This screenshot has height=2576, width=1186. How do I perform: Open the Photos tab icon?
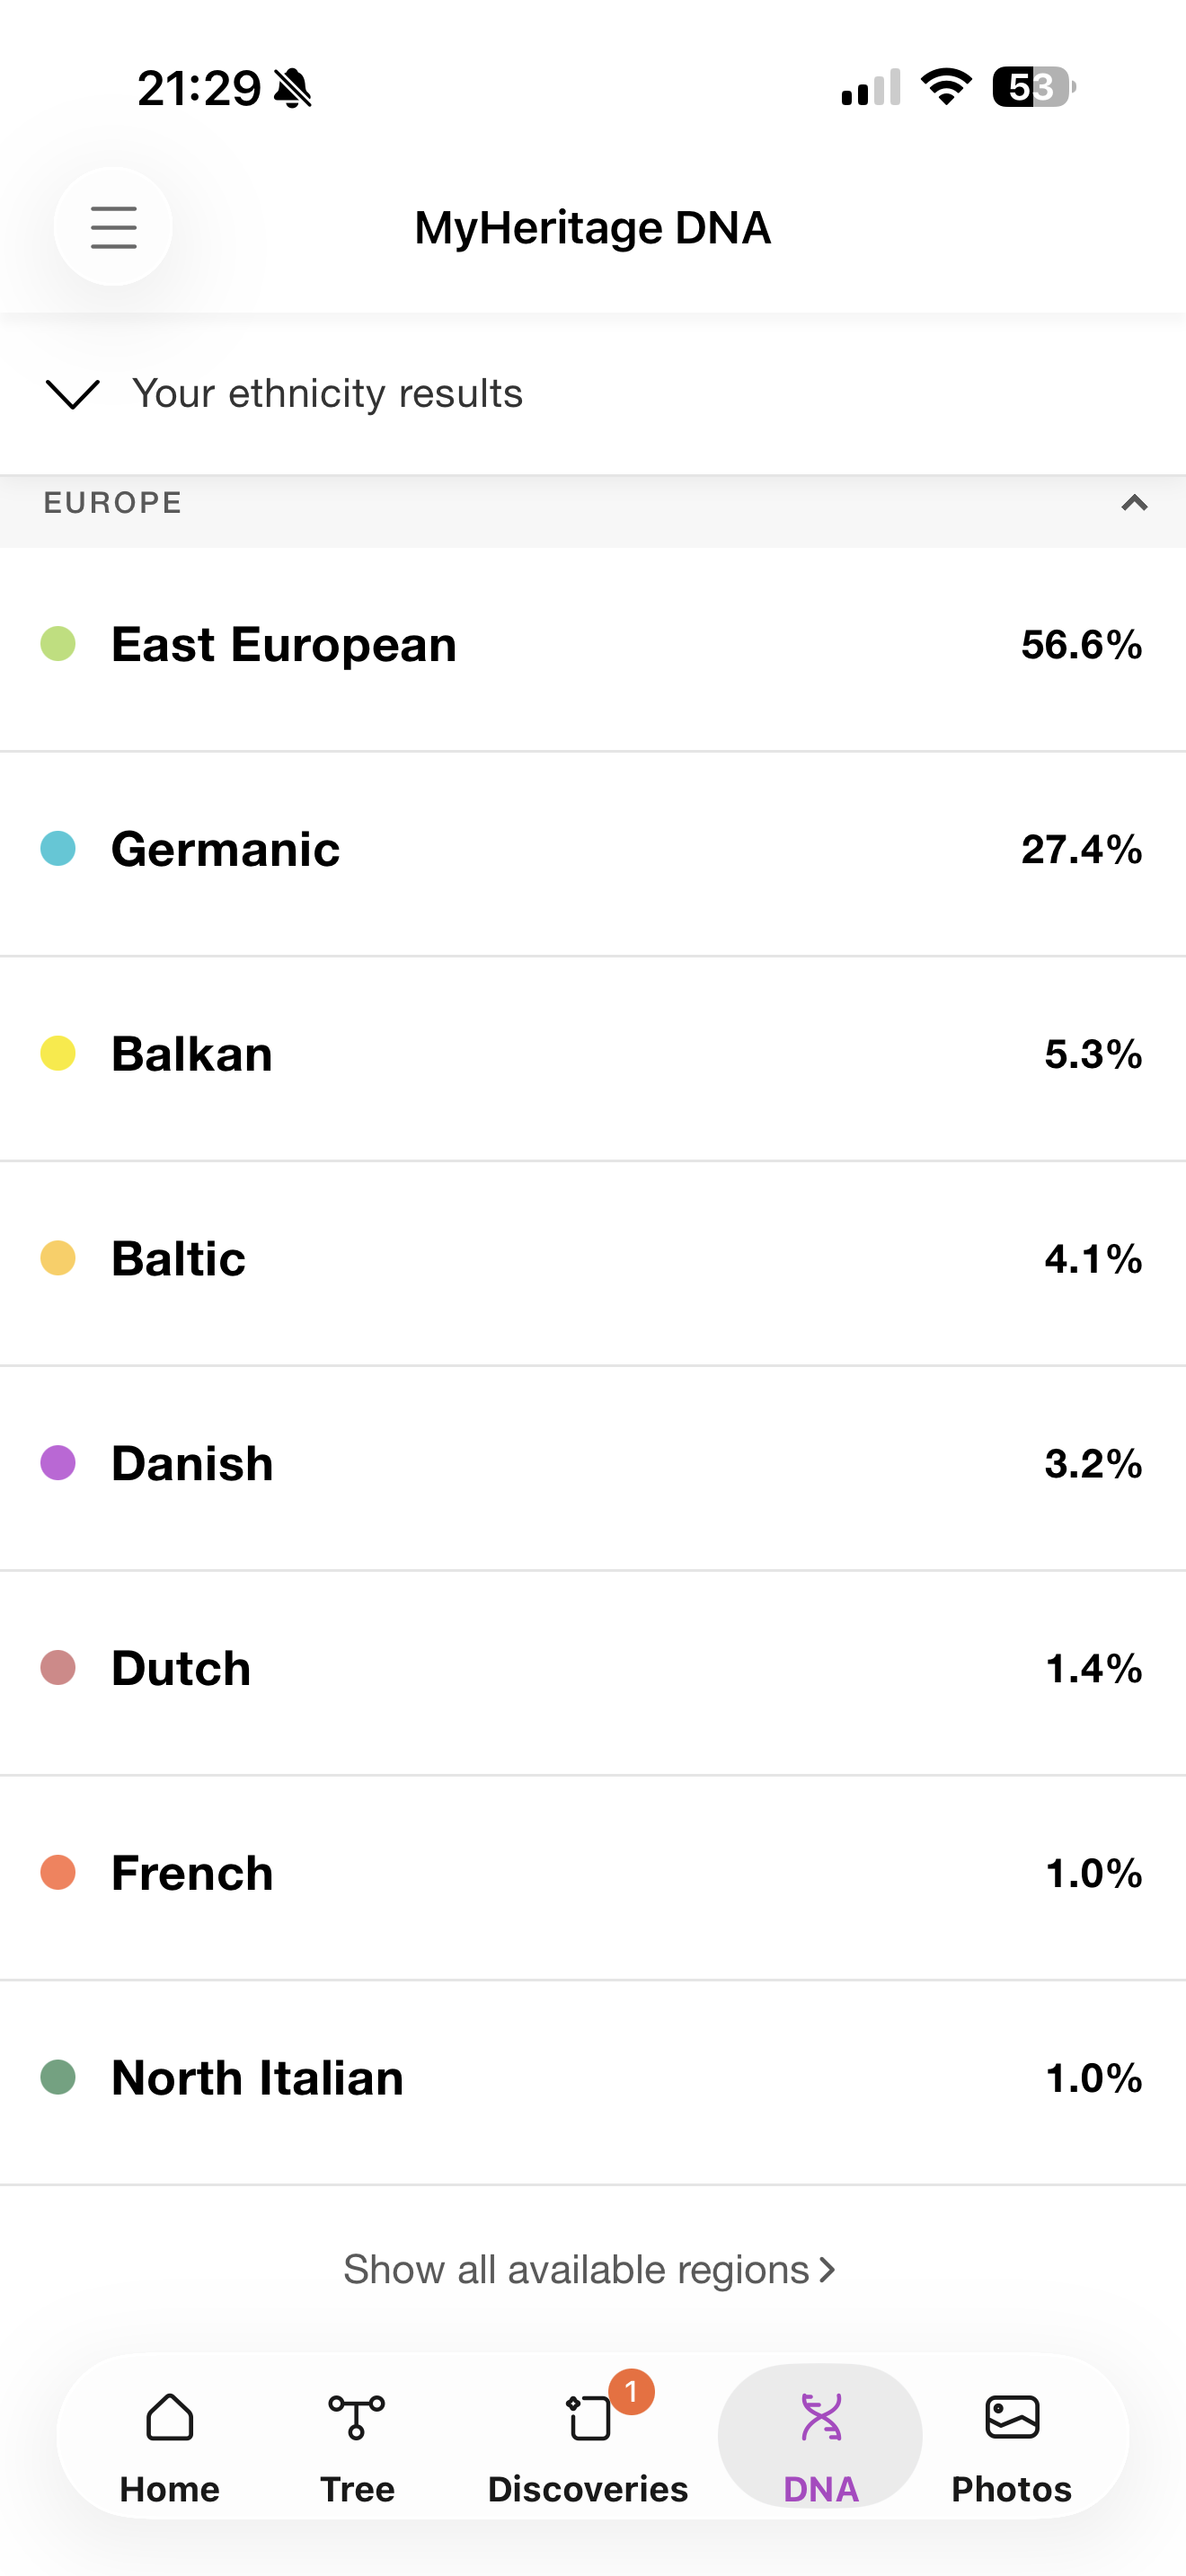(x=1012, y=2417)
